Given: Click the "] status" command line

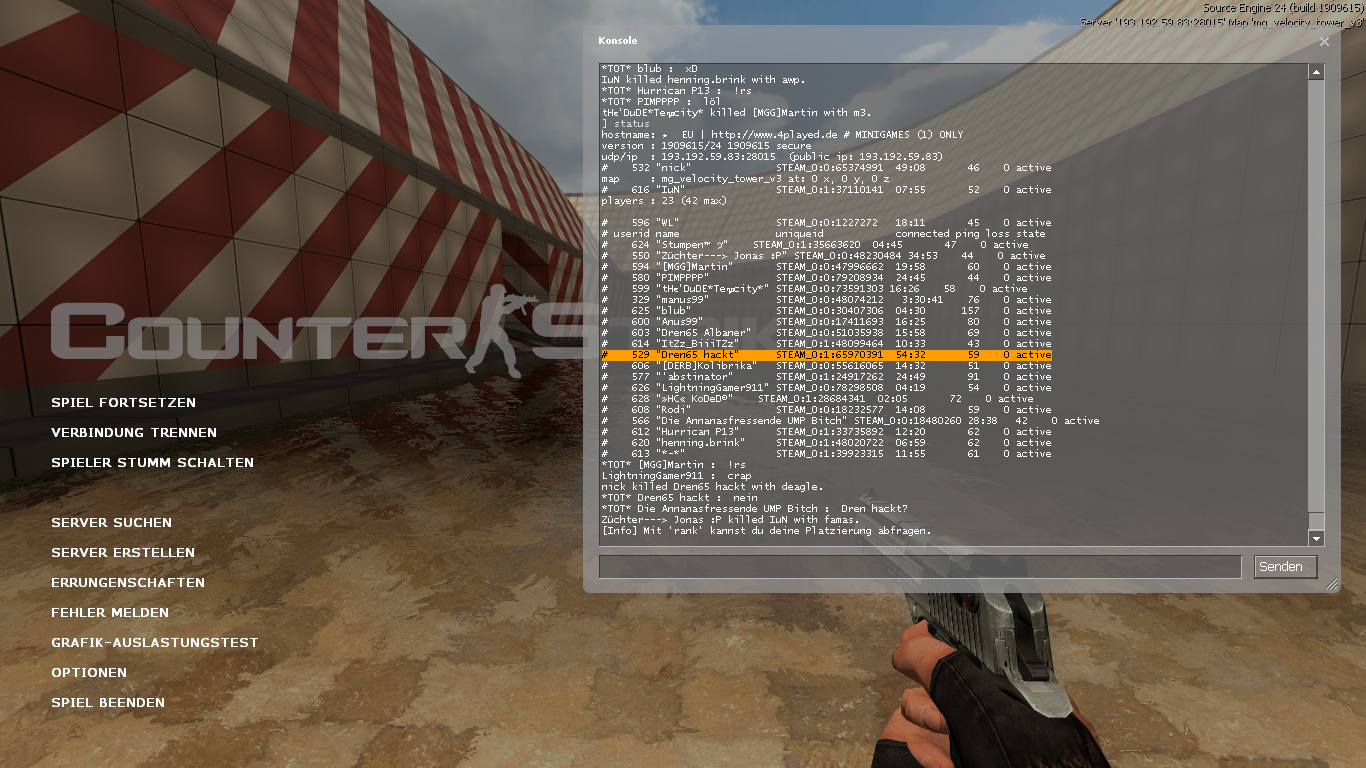Looking at the screenshot, I should 625,124.
